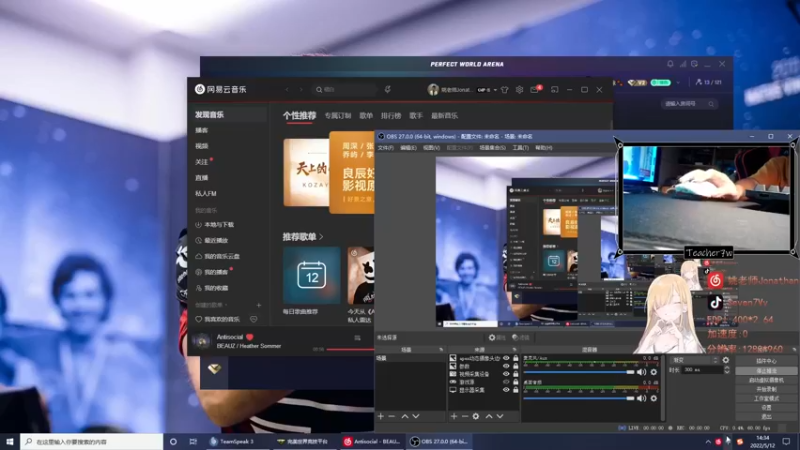Click 开始录制 button in OBS
The image size is (800, 450).
pos(766,389)
